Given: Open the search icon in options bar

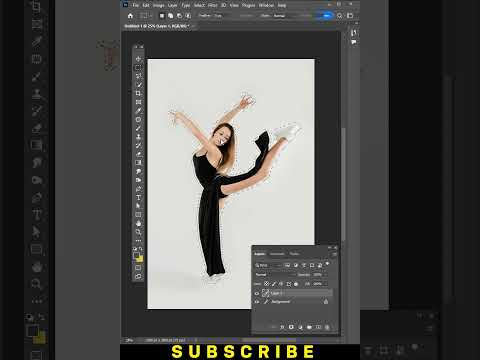Looking at the screenshot, I should (x=340, y=16).
